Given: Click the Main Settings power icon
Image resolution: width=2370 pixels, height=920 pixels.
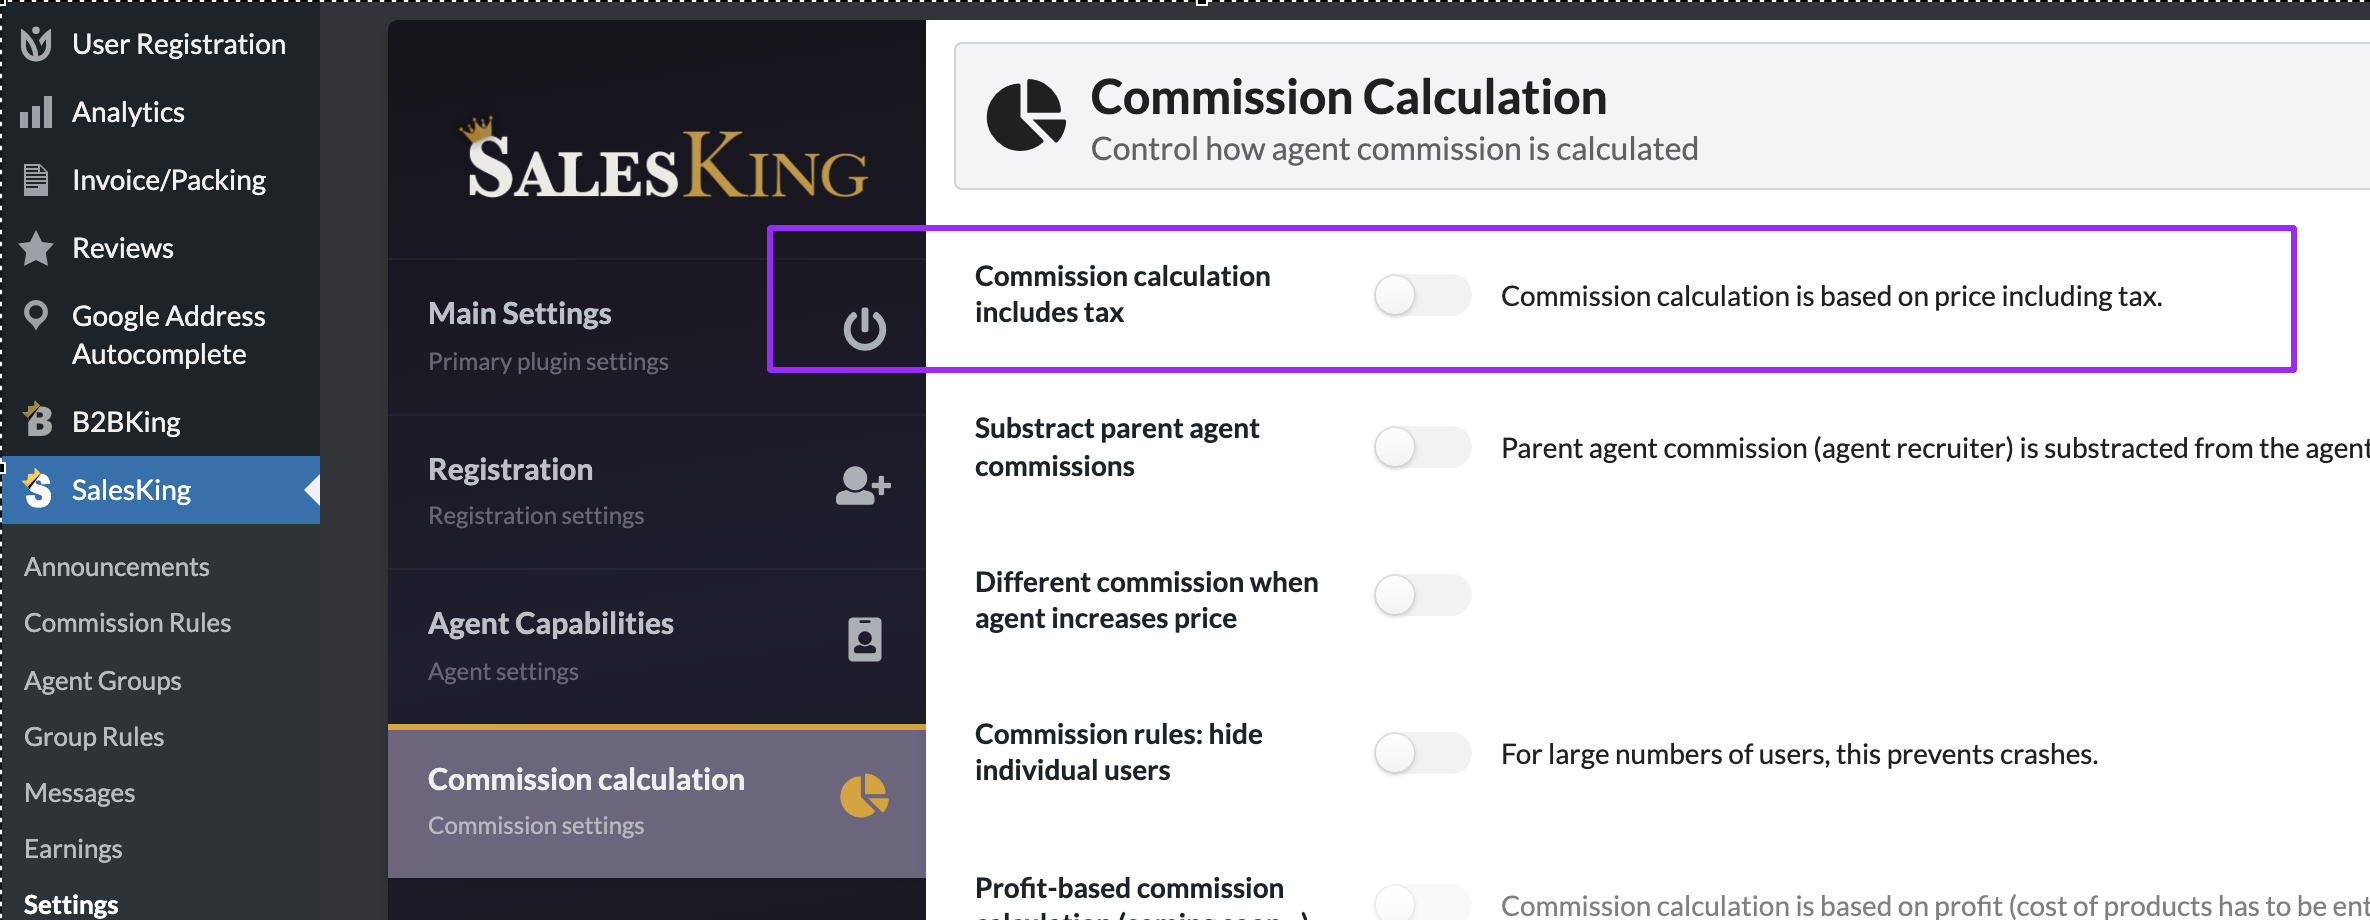Looking at the screenshot, I should click(x=864, y=328).
